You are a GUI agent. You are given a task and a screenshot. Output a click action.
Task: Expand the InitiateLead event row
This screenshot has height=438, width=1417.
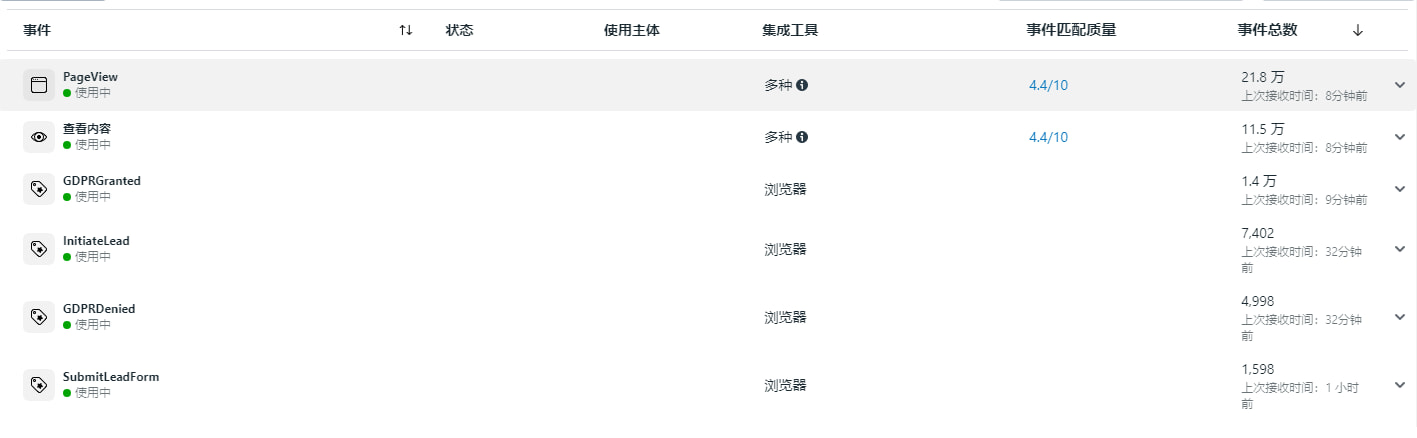[1400, 249]
